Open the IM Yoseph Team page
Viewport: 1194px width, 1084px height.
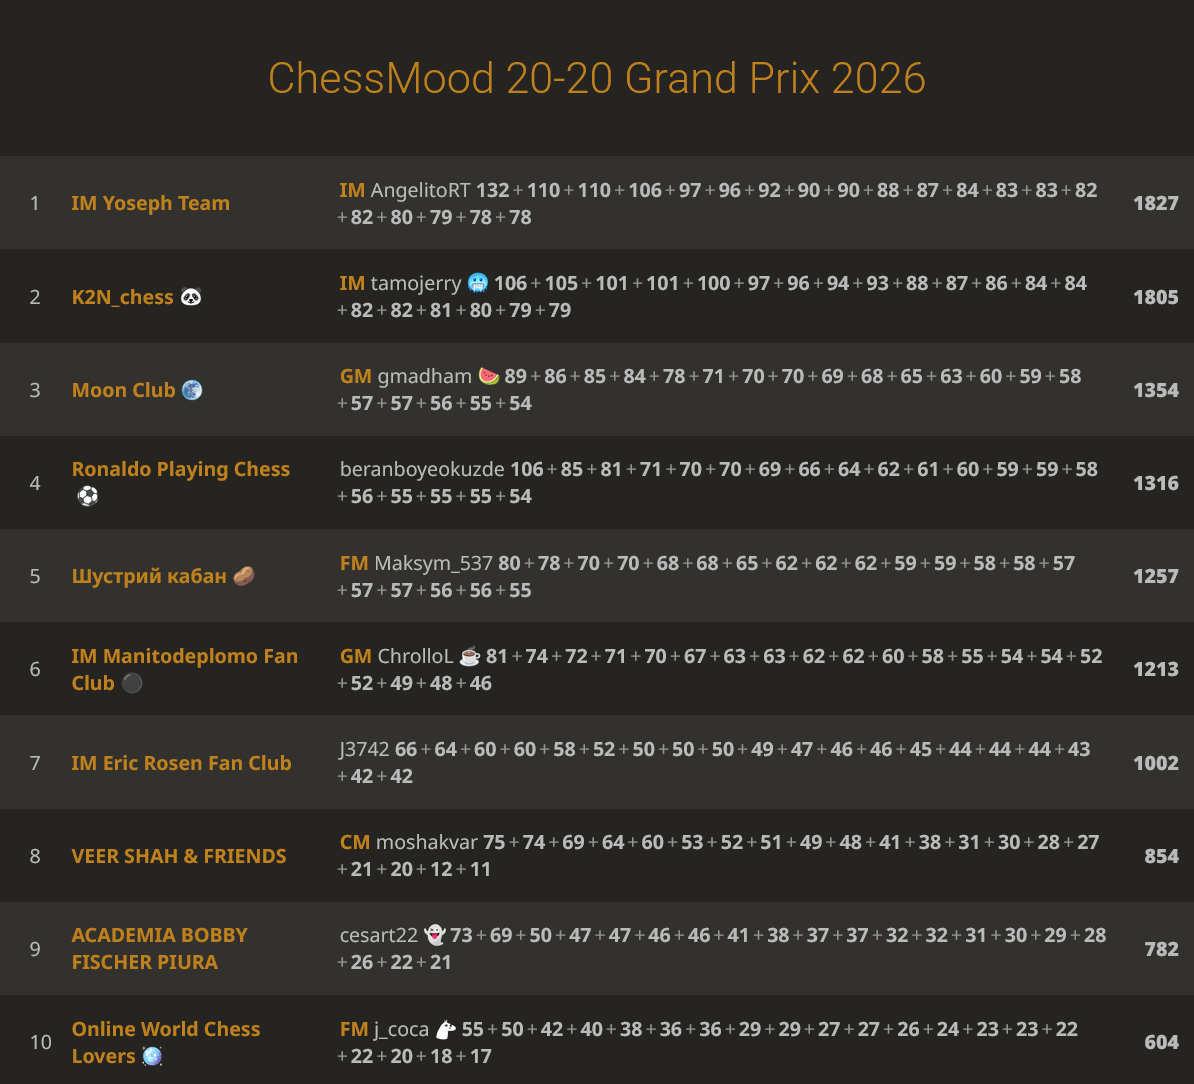pyautogui.click(x=150, y=203)
